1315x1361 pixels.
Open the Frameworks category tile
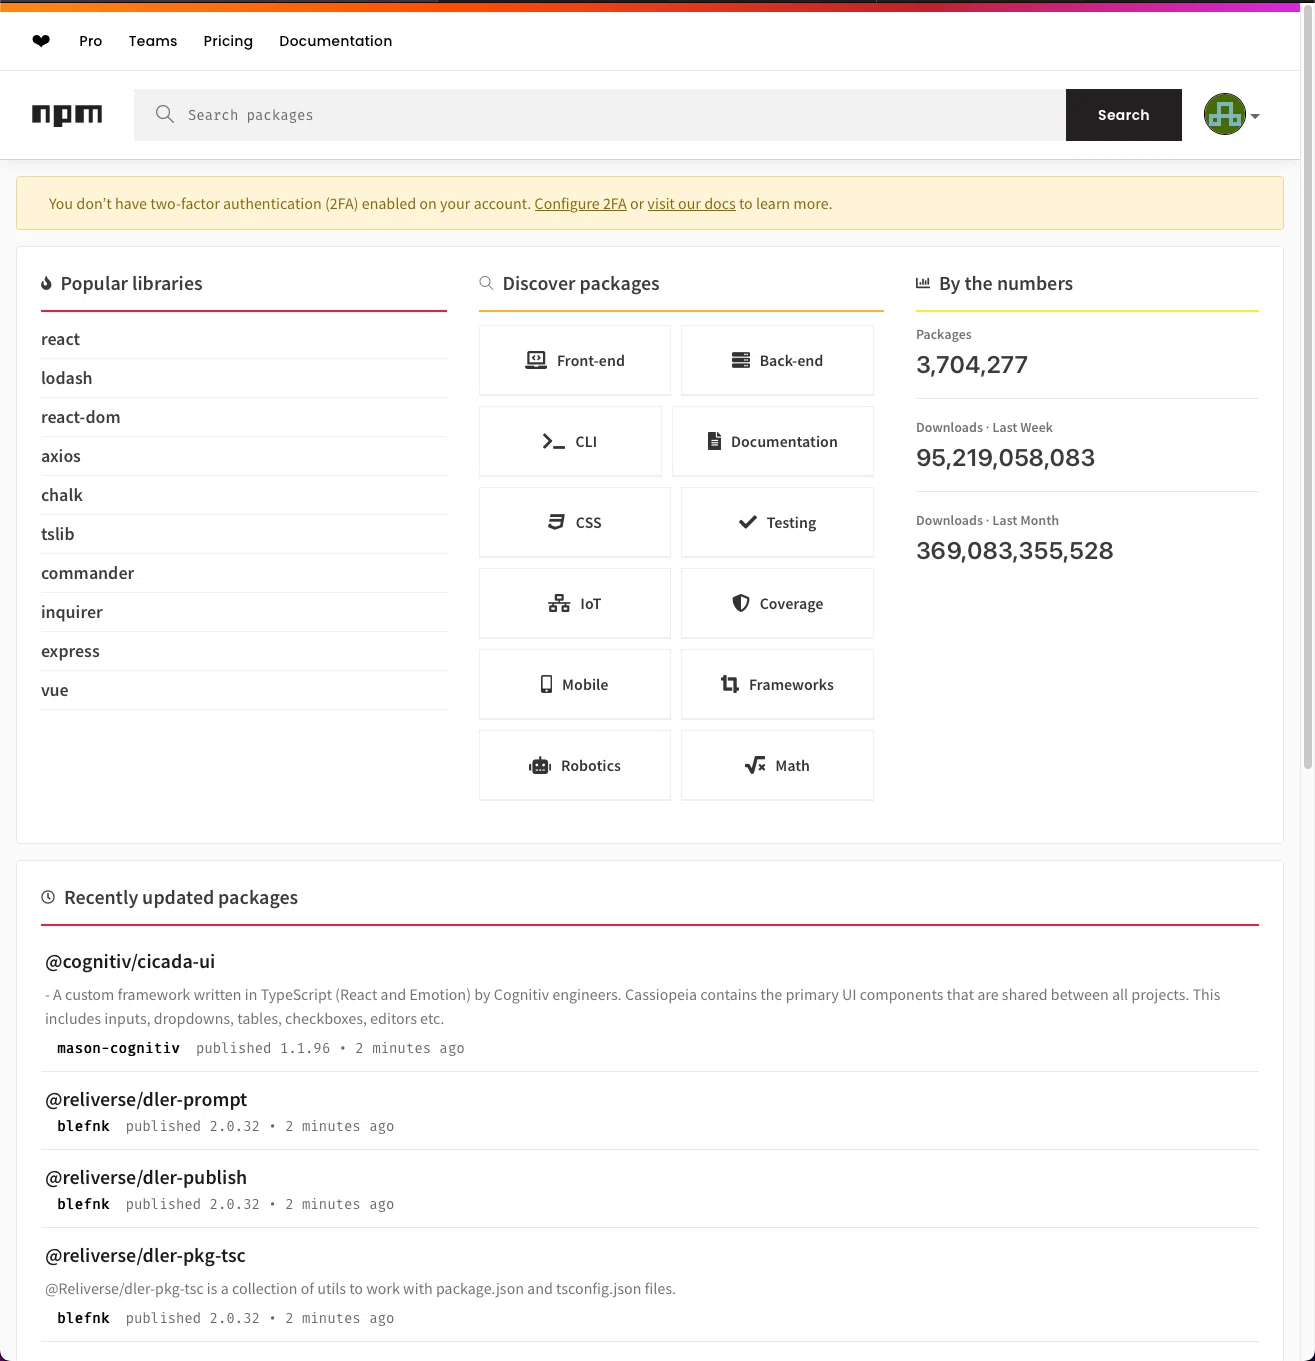(x=777, y=685)
